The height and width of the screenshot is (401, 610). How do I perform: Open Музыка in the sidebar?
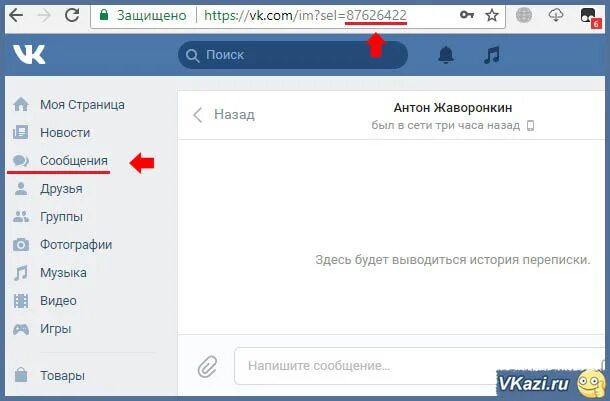click(63, 273)
